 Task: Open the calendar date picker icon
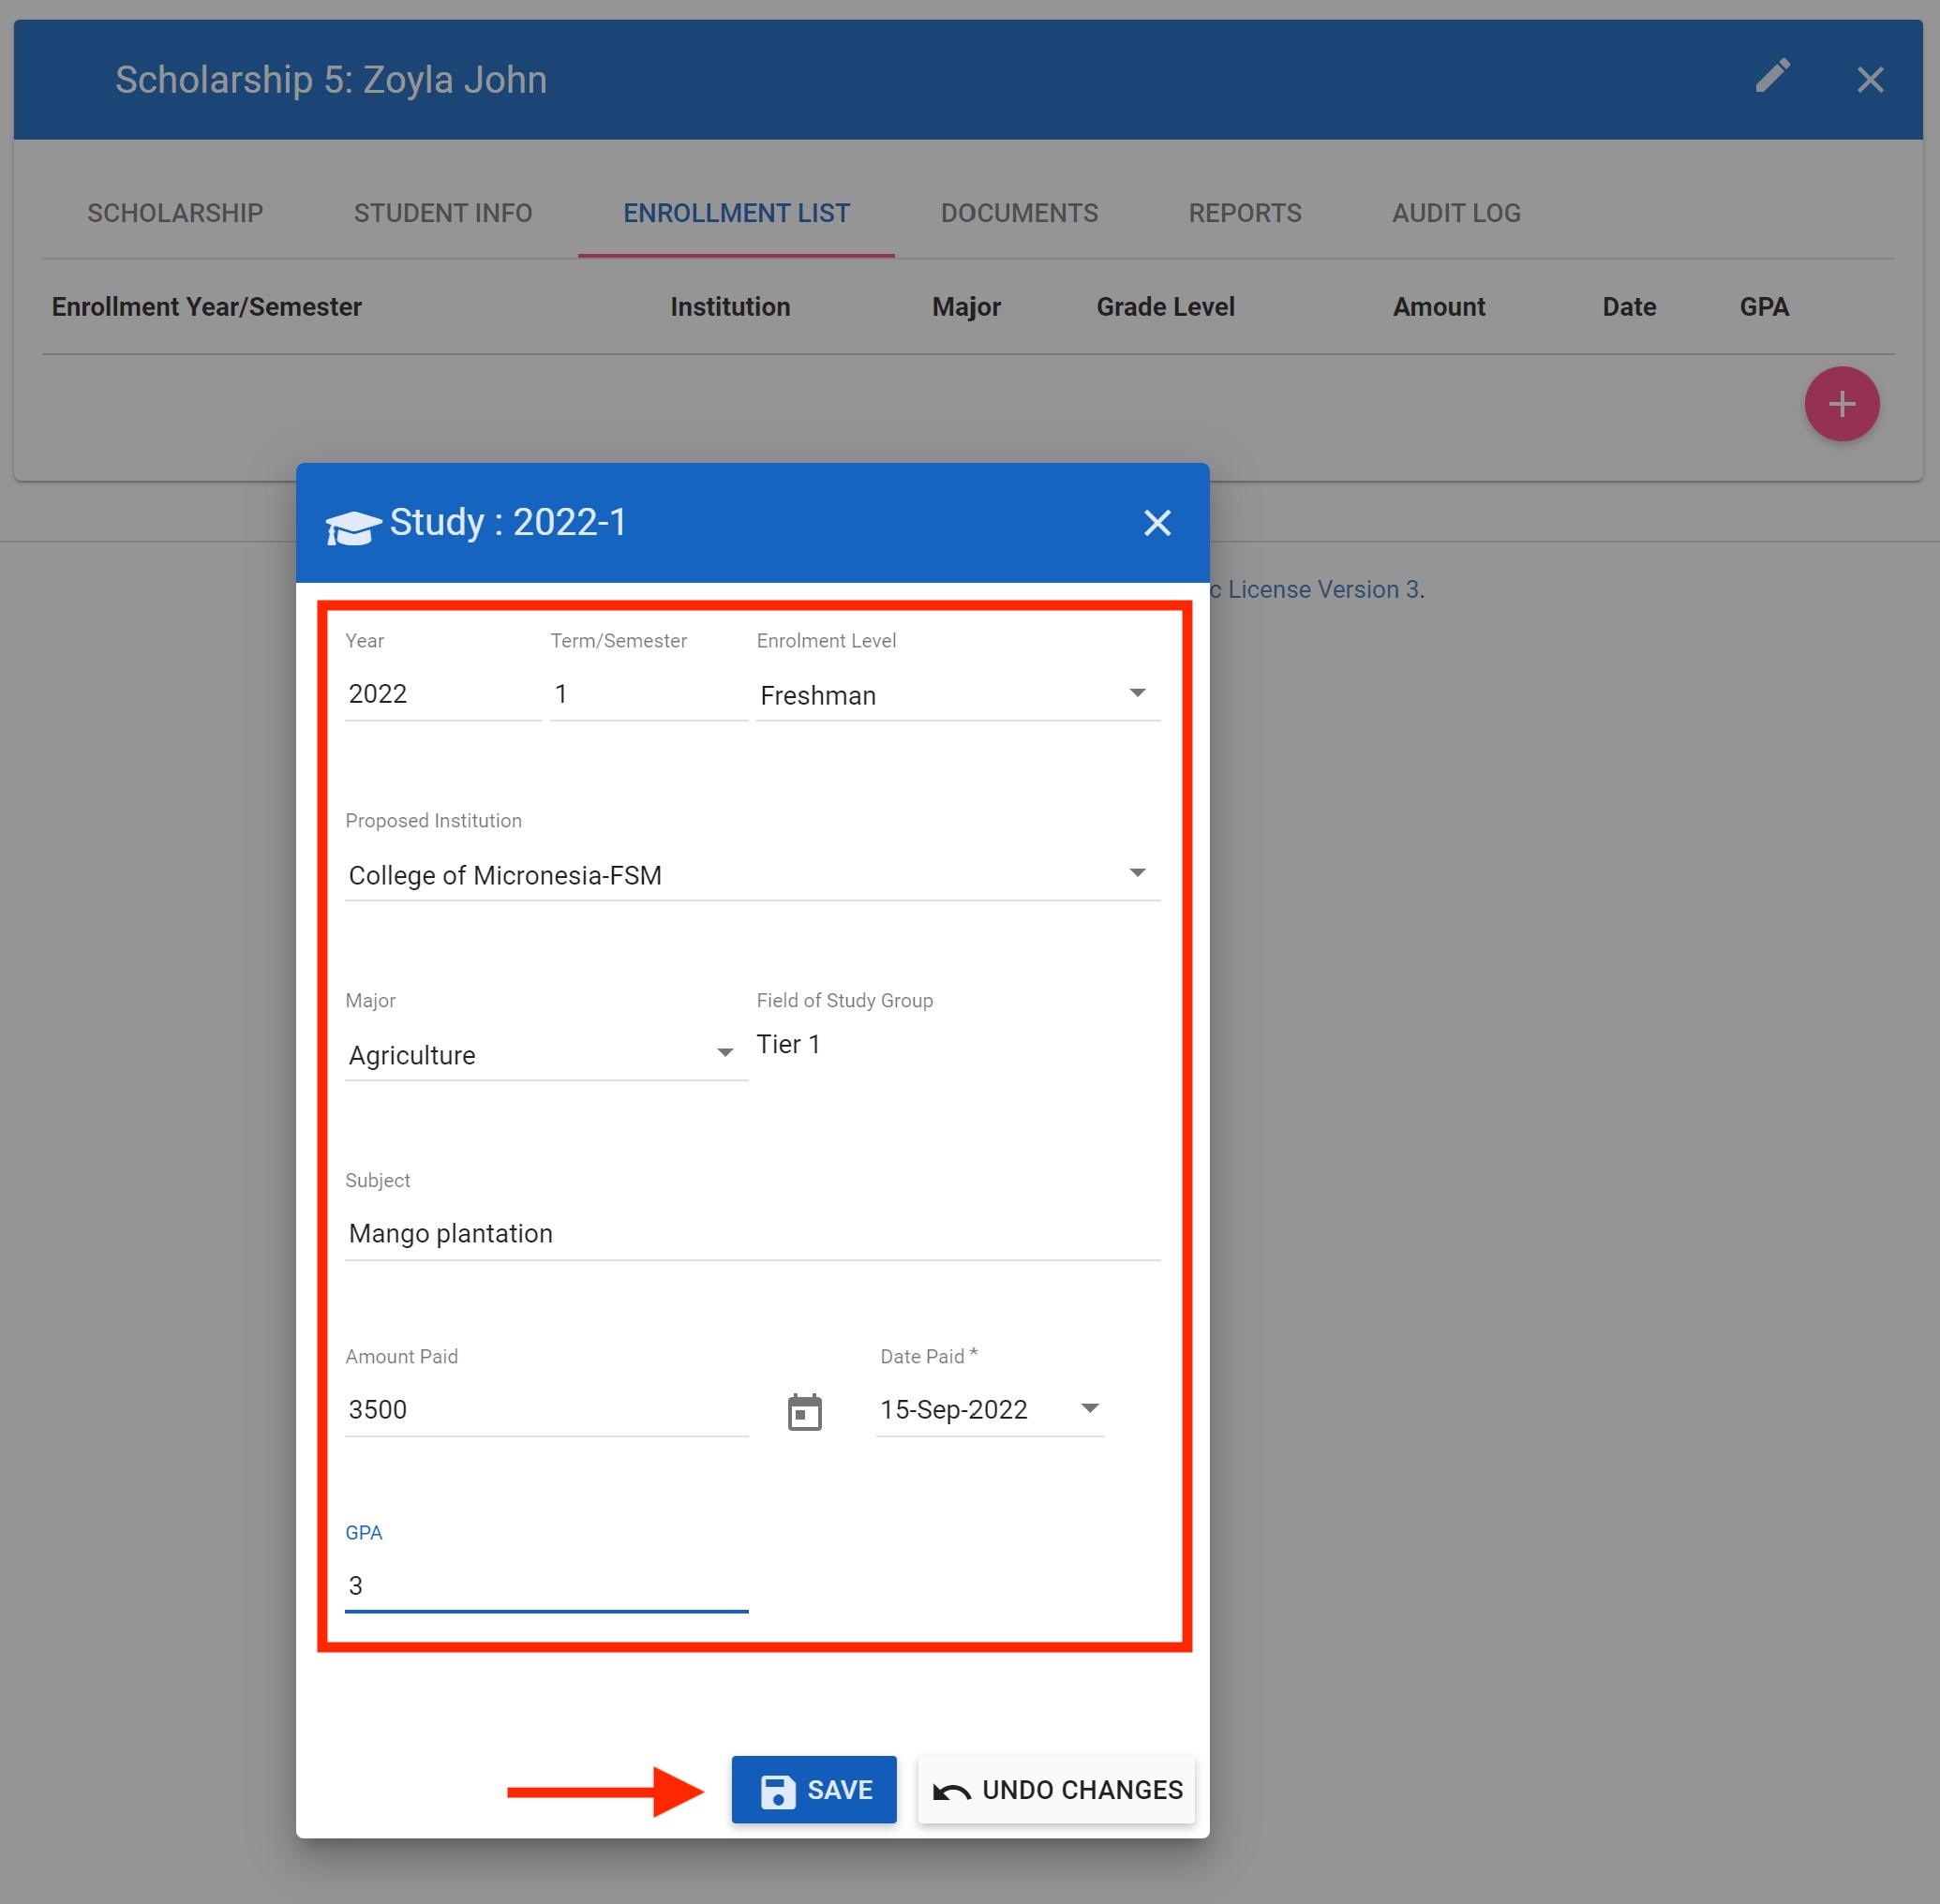tap(804, 1411)
